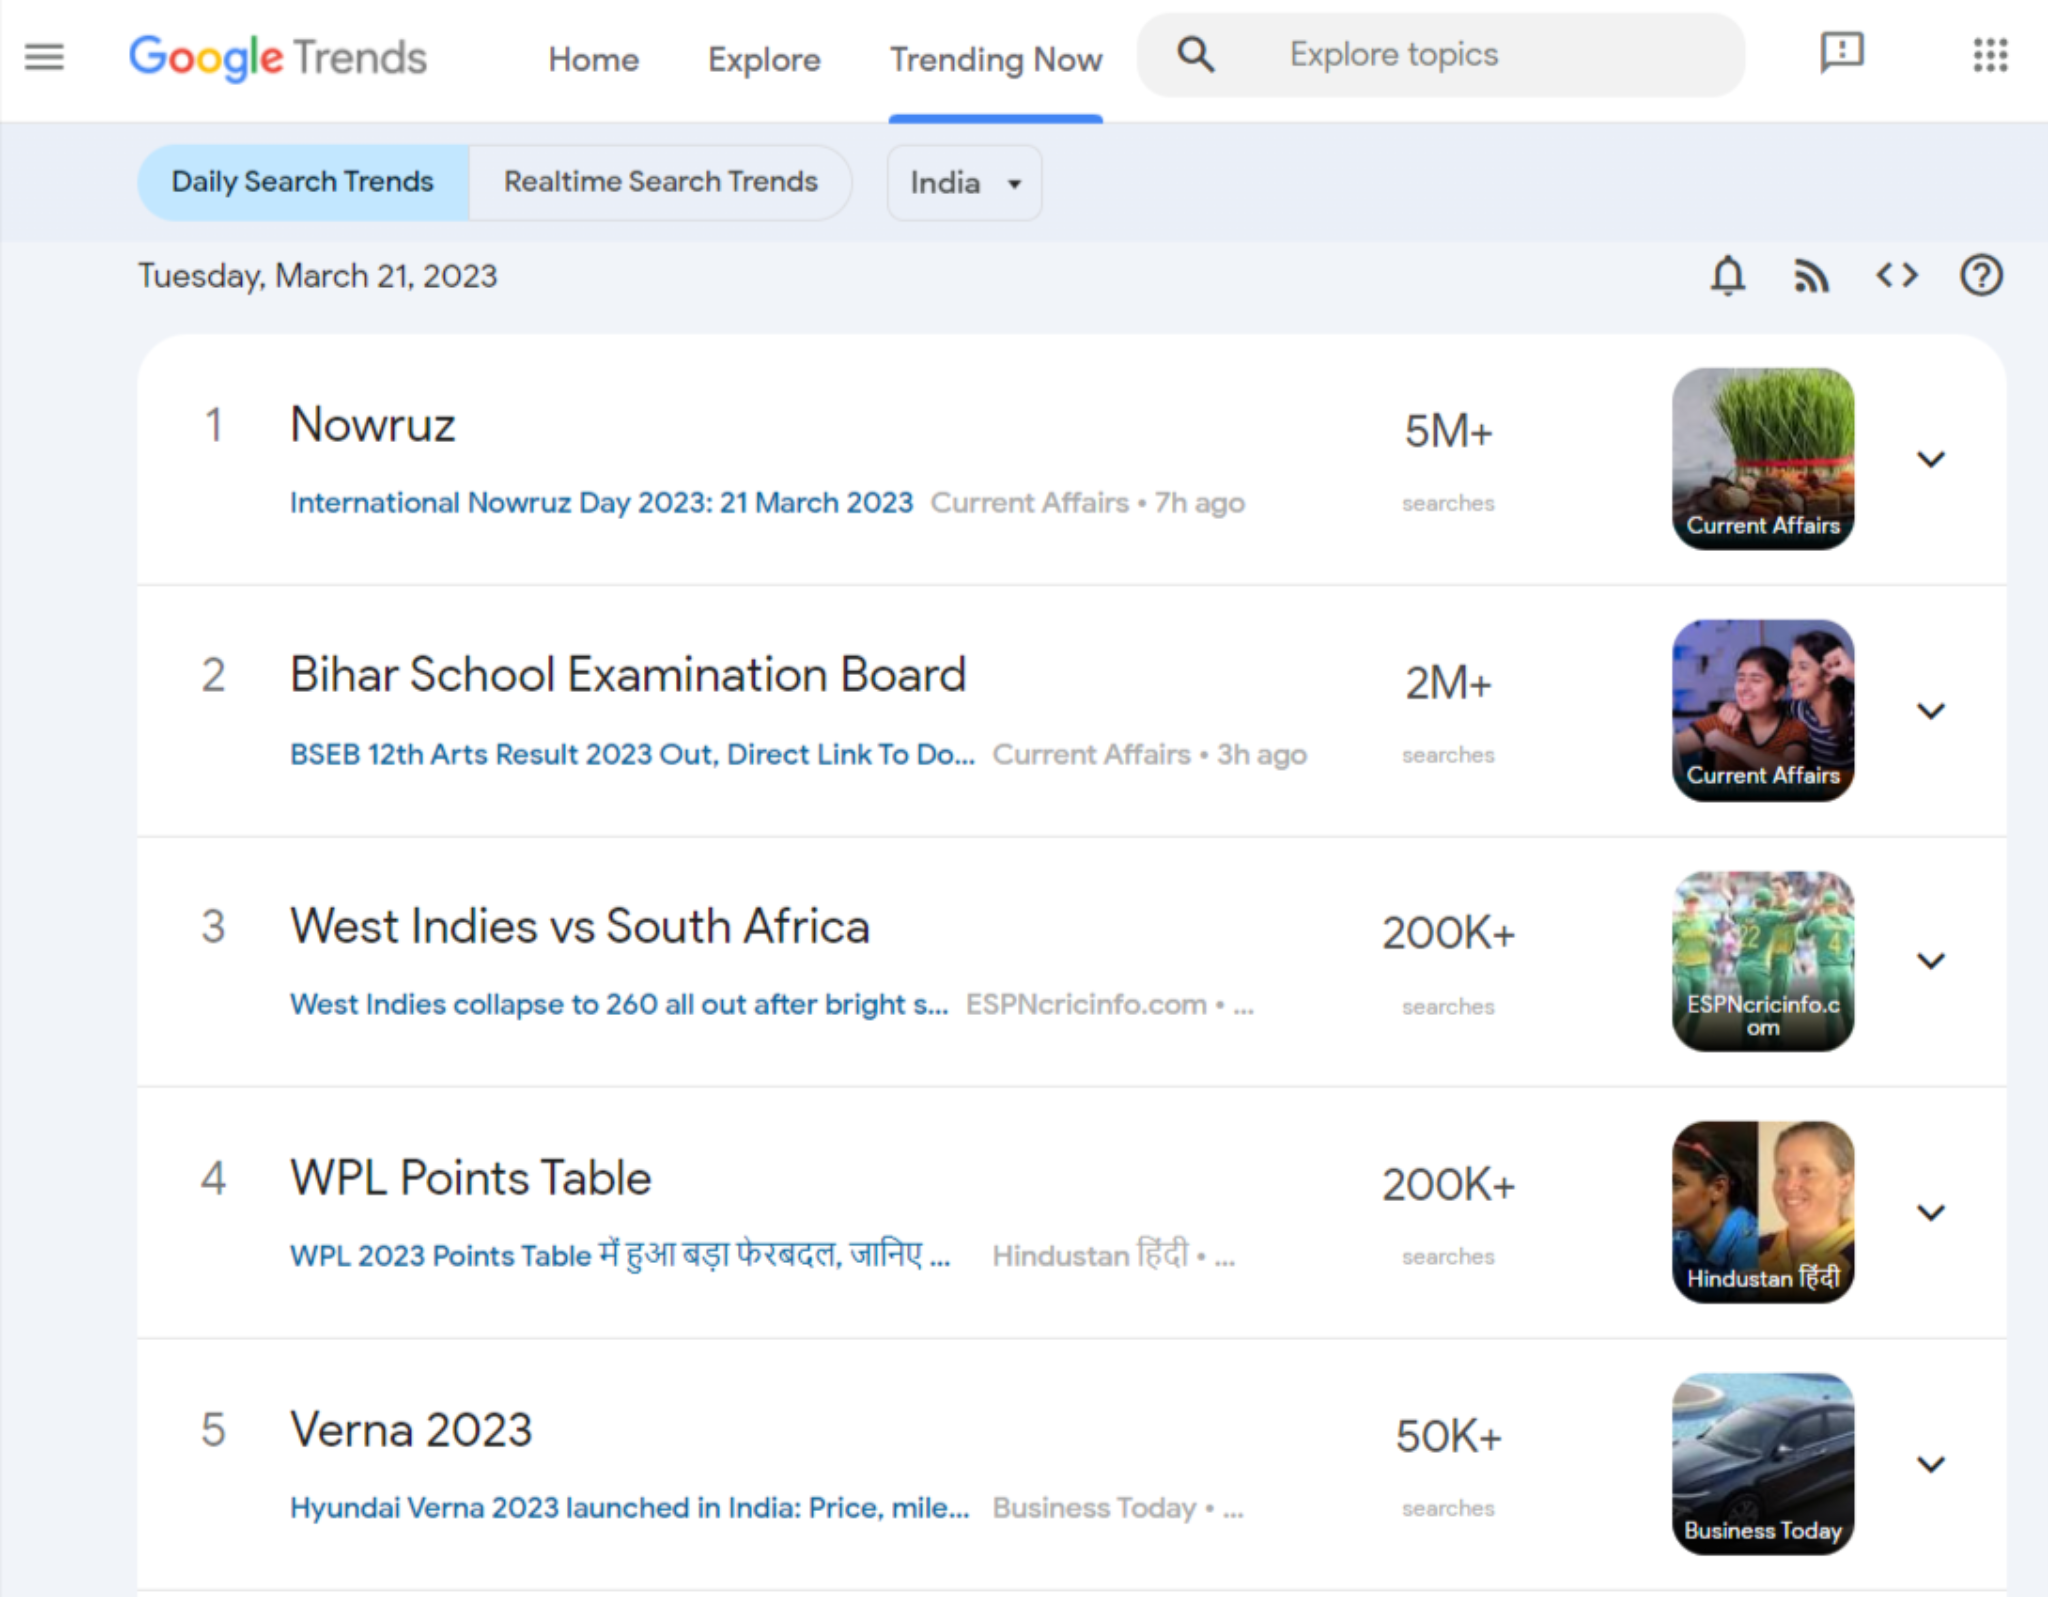Open the hamburger main menu
The height and width of the screenshot is (1597, 2048).
point(44,57)
